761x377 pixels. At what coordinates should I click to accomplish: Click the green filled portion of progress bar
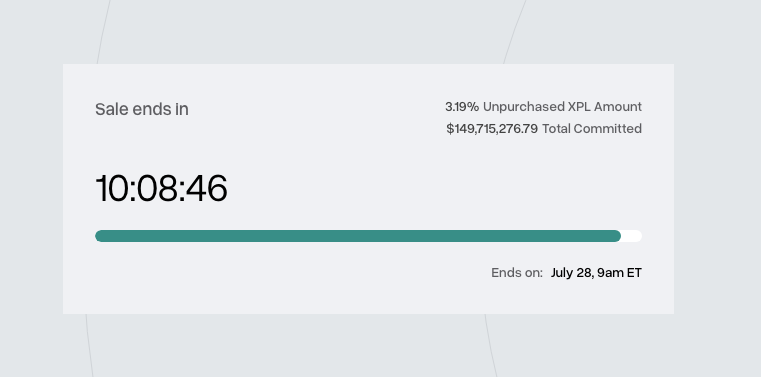point(358,236)
